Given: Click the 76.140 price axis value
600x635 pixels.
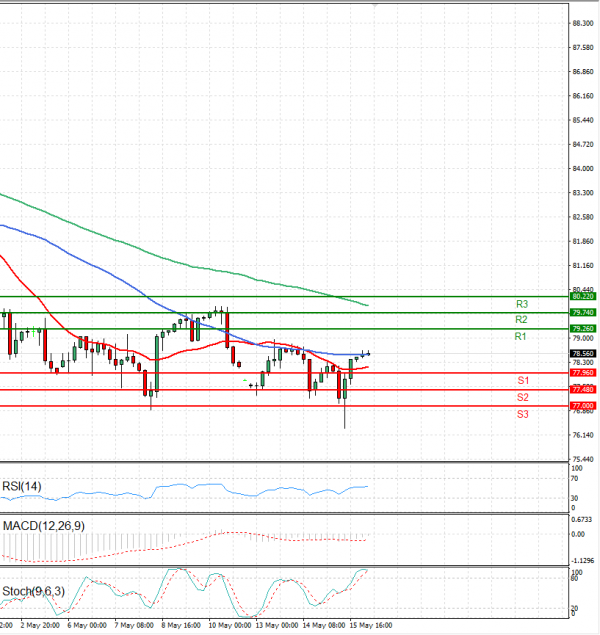Looking at the screenshot, I should (583, 435).
